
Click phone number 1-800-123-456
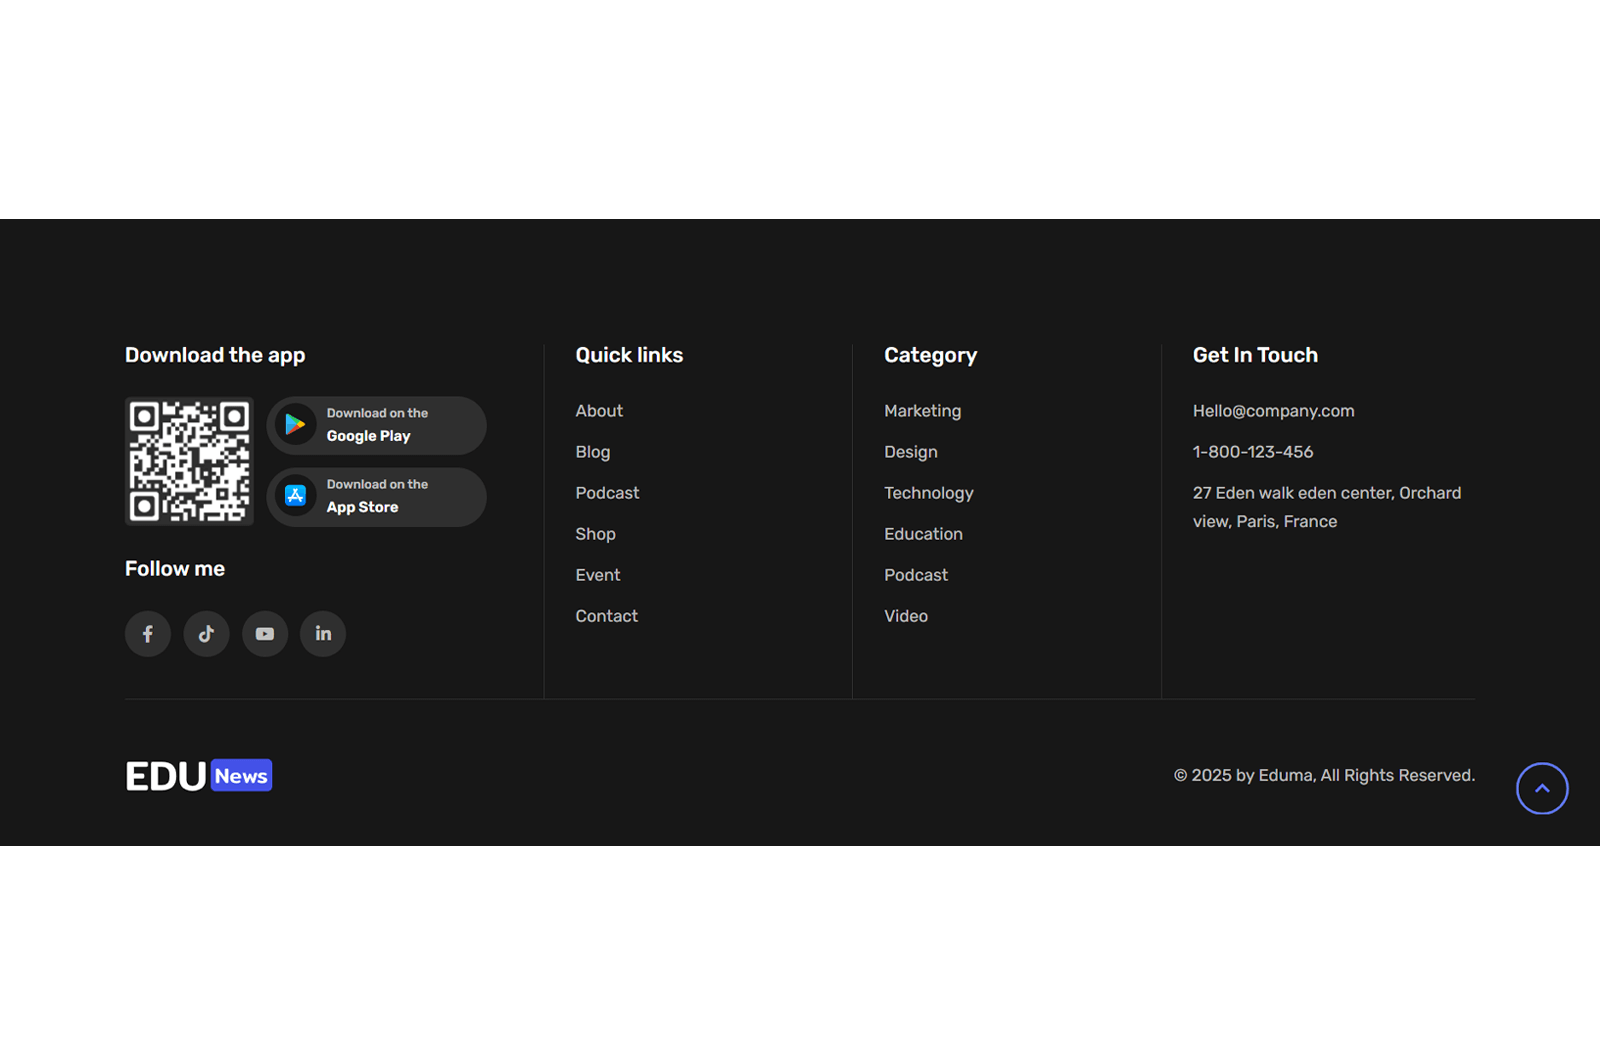(1253, 452)
